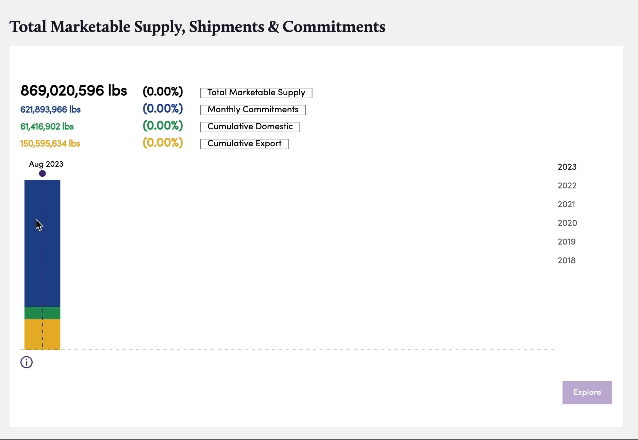Click the green Cumulative Domestic bar segment

point(42,313)
